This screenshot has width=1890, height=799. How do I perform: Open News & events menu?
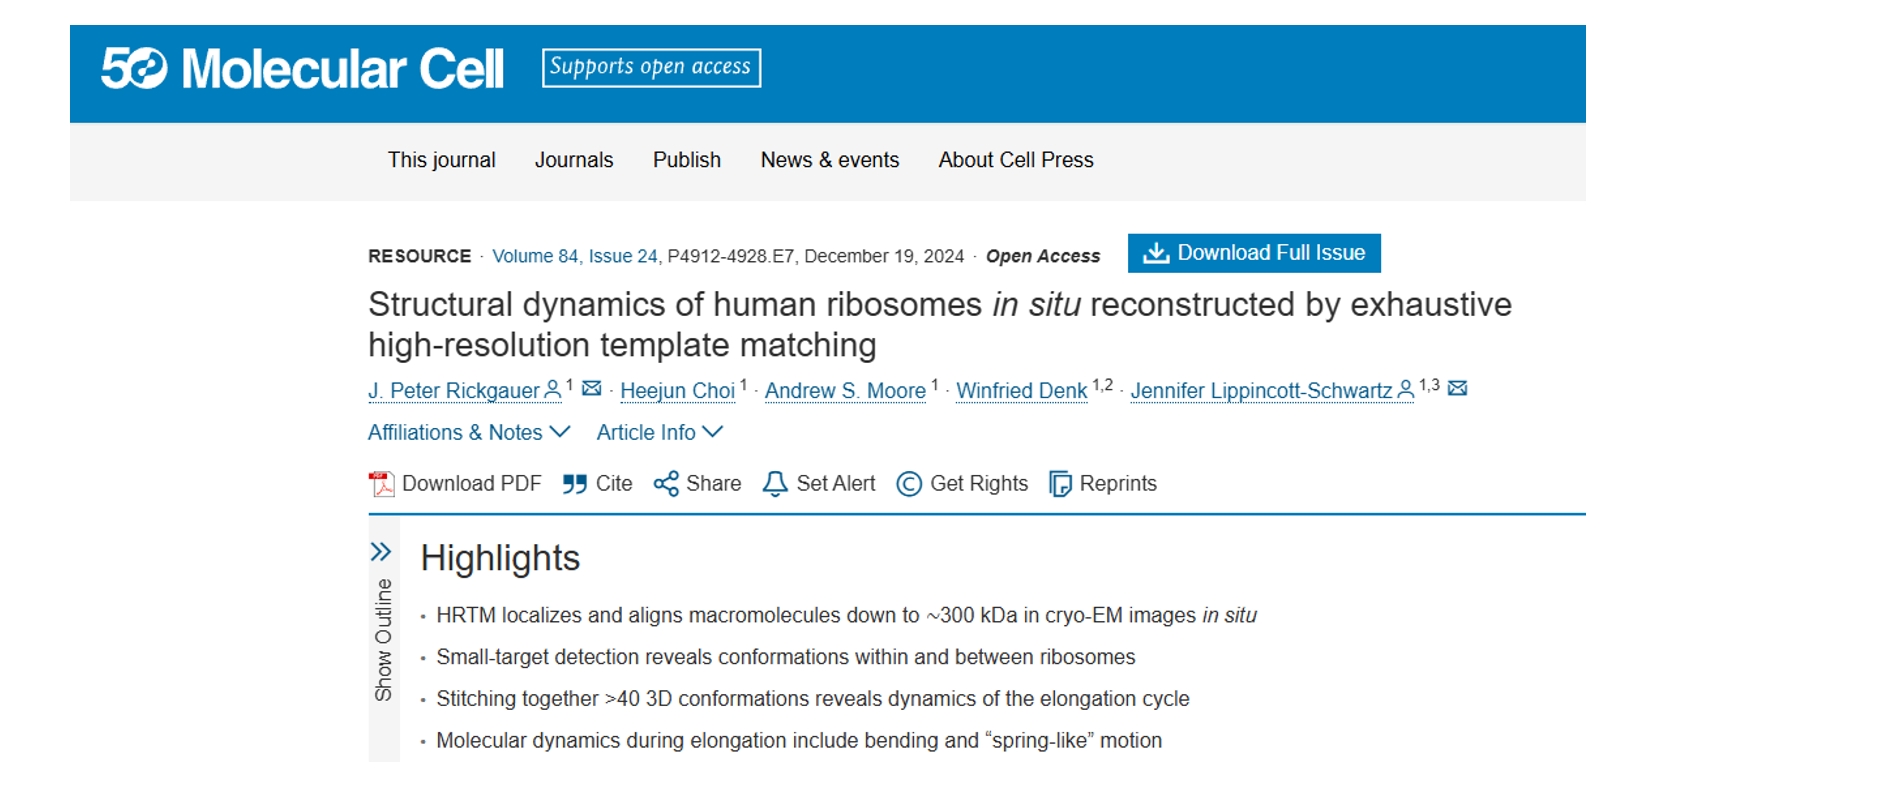click(830, 160)
